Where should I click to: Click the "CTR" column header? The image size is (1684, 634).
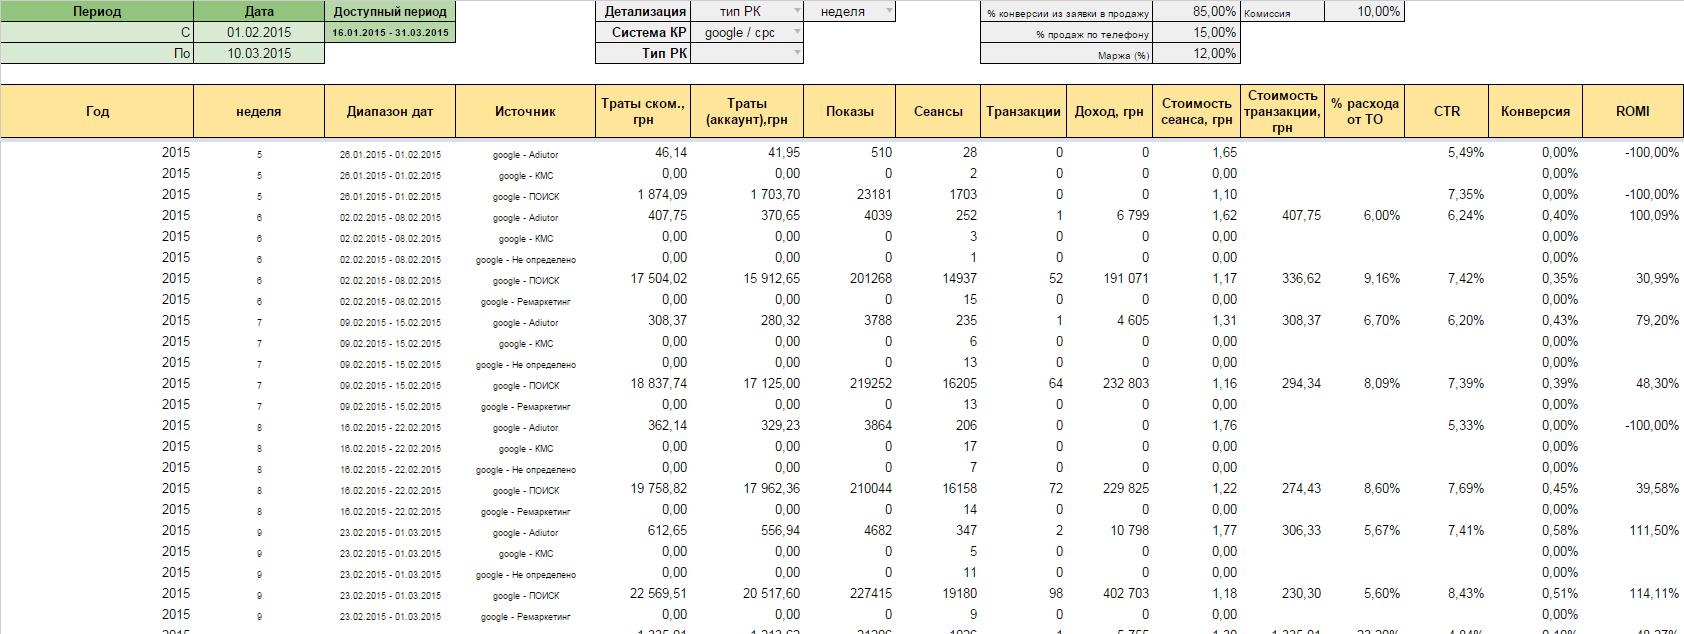click(x=1447, y=111)
